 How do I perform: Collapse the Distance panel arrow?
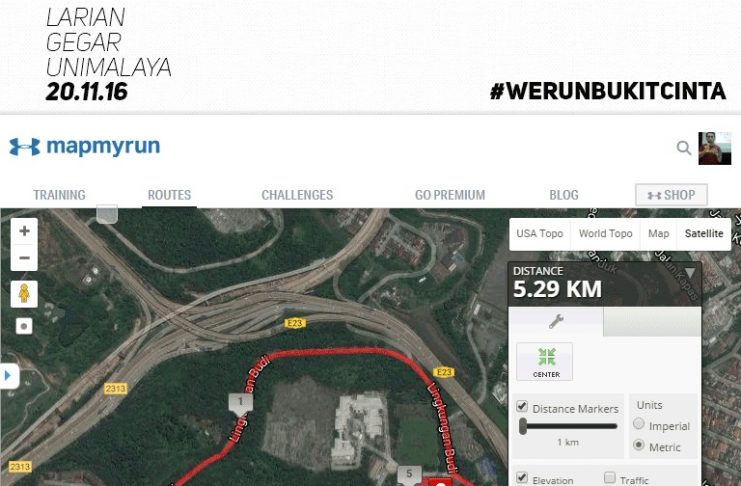[x=689, y=273]
